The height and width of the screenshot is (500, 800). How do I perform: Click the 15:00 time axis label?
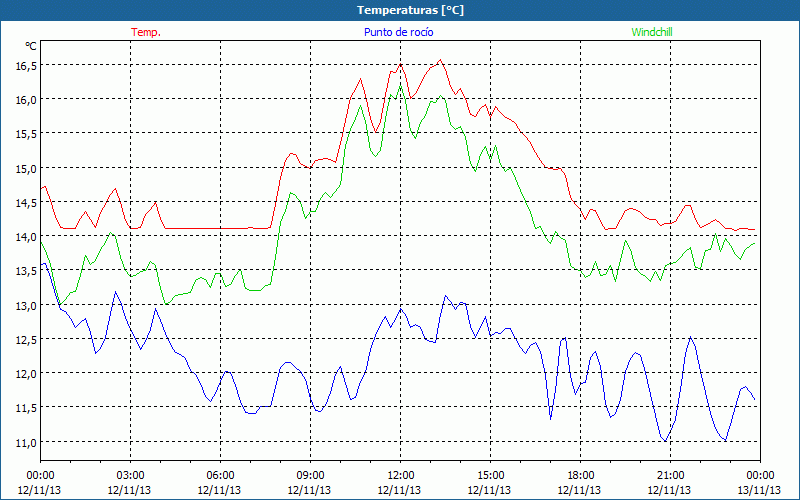coord(490,476)
